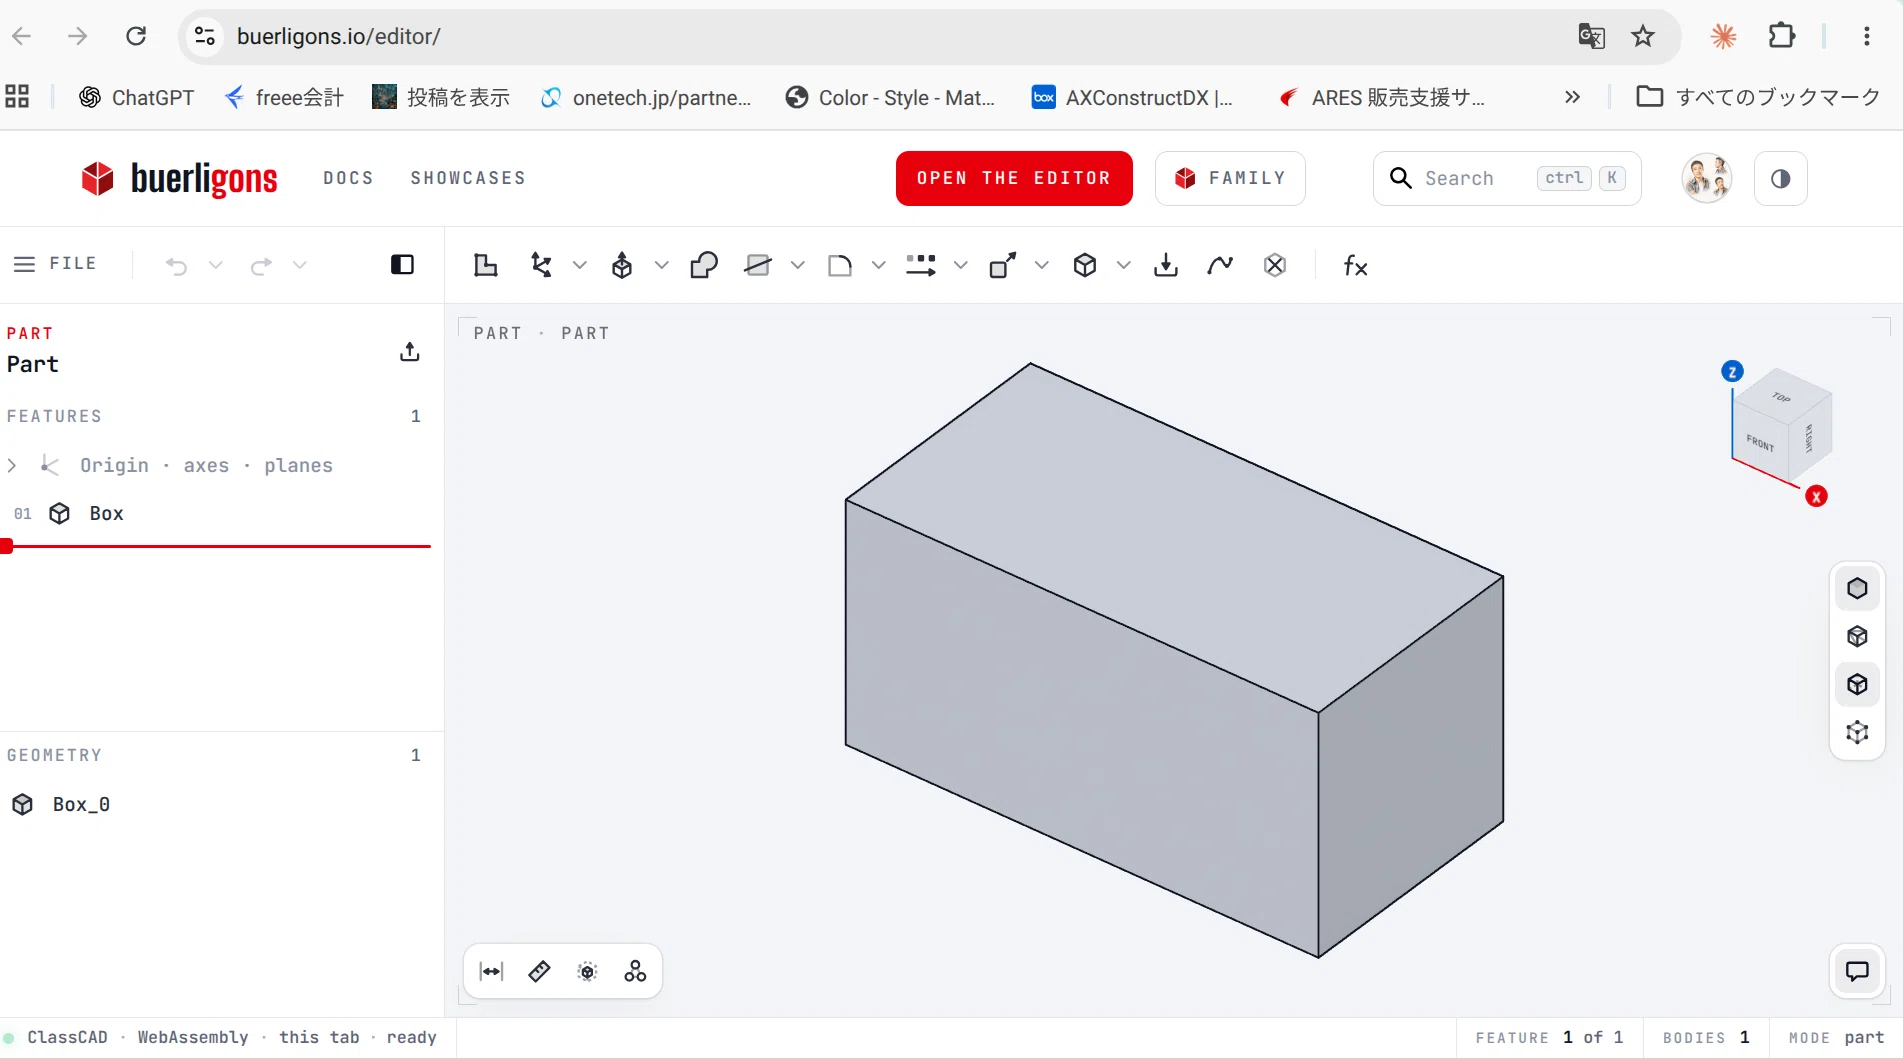This screenshot has width=1903, height=1059.
Task: Click the boolean union shapes icon
Action: pyautogui.click(x=704, y=265)
